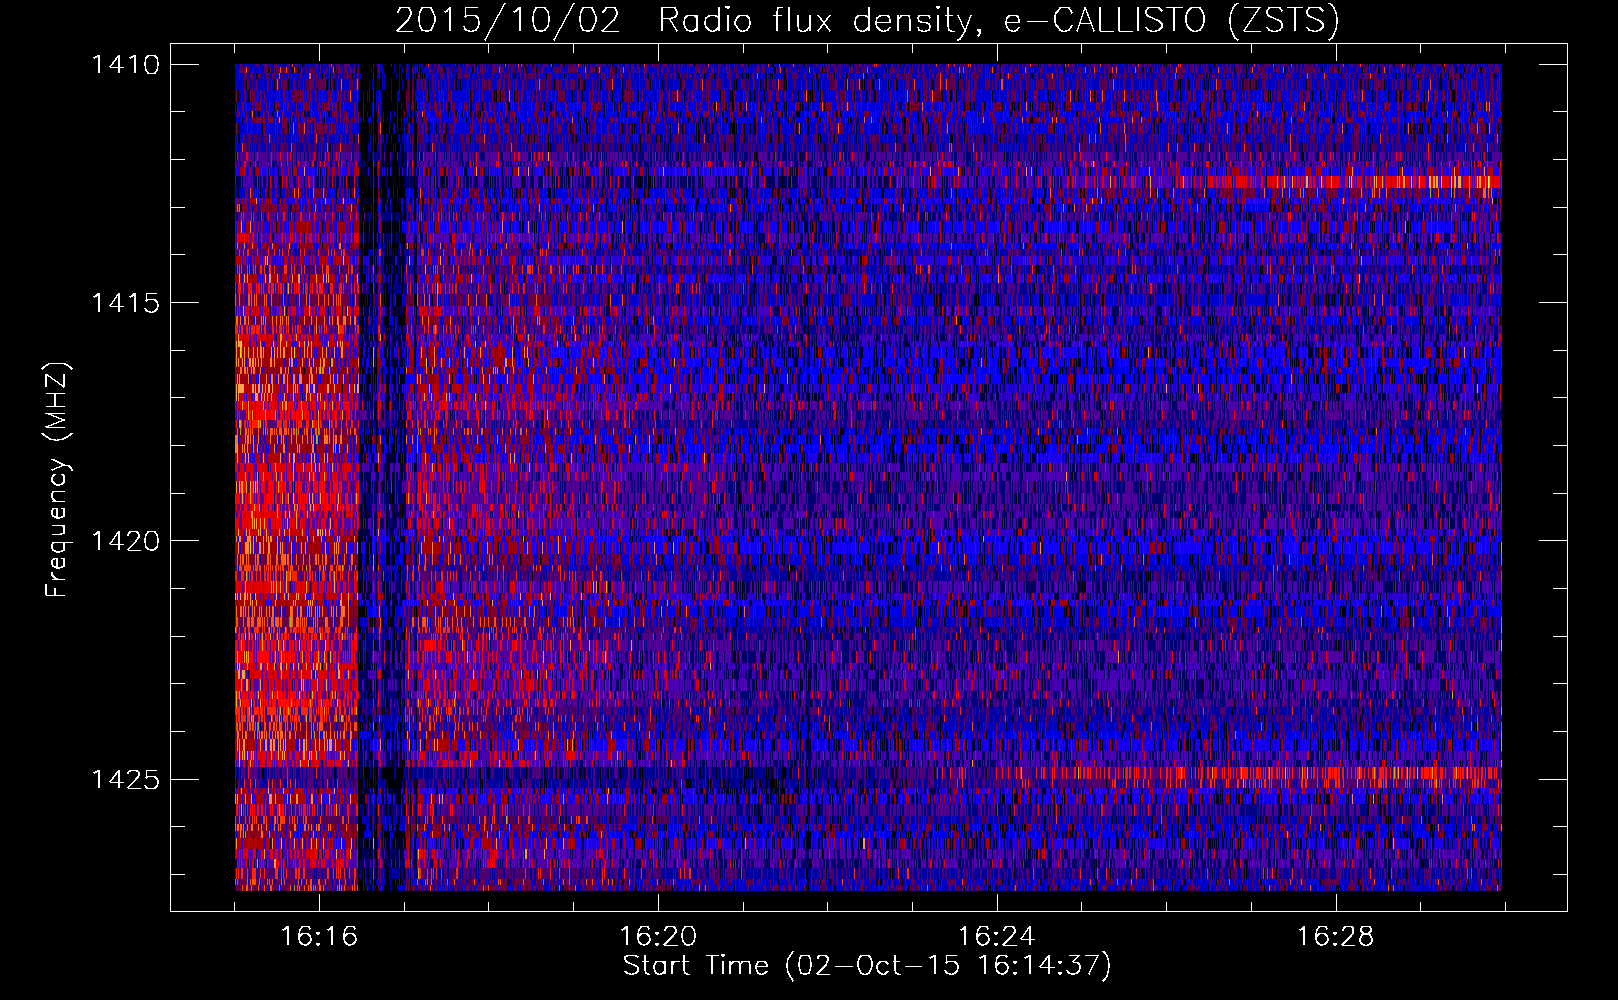This screenshot has height=1000, width=1618.
Task: Click the 16:16 time tick label
Action: (319, 937)
